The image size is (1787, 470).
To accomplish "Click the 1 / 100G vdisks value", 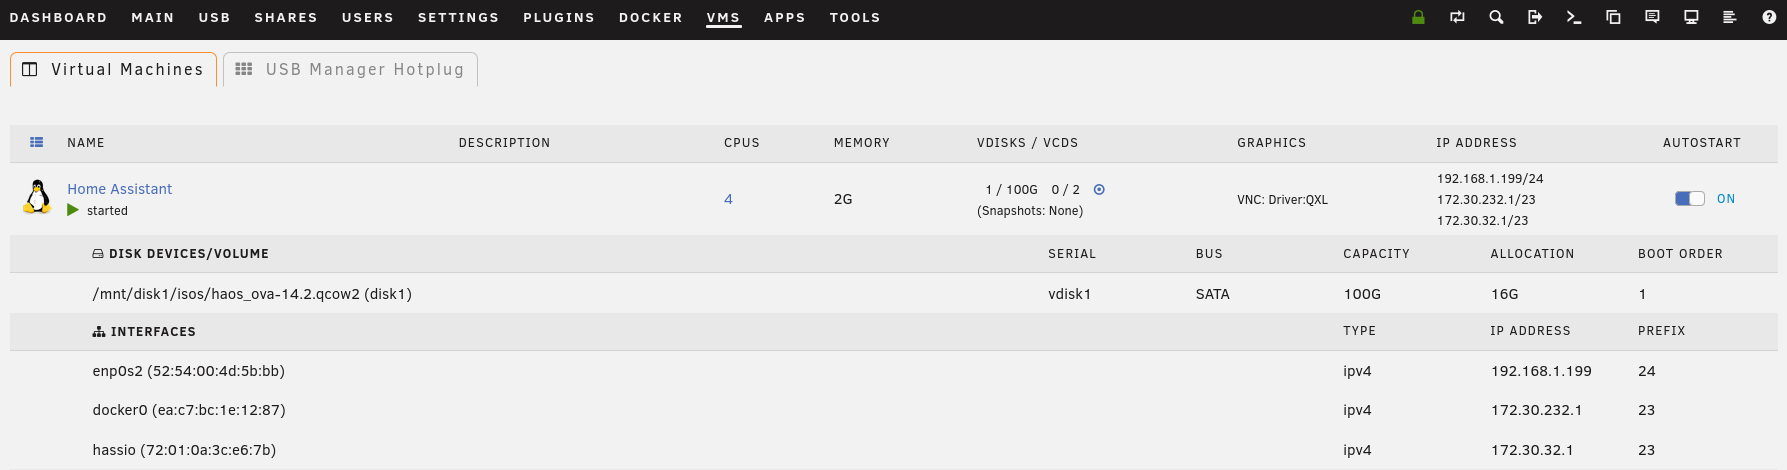I will click(x=1011, y=189).
